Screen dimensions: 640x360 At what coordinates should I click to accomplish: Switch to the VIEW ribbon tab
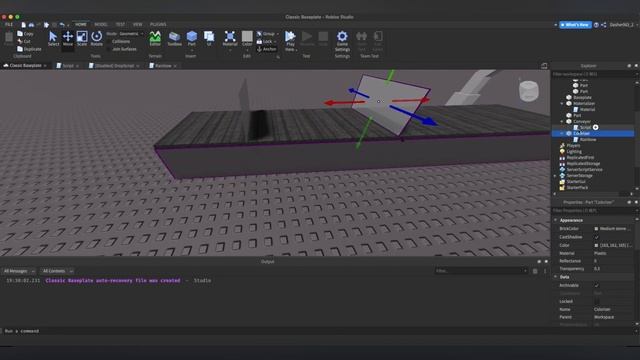[138, 25]
